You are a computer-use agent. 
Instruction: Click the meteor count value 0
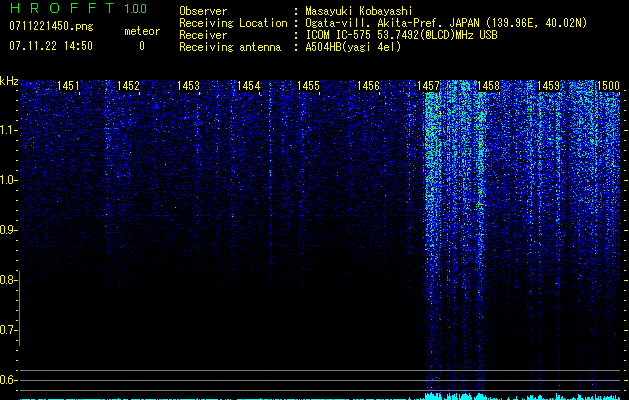click(142, 46)
